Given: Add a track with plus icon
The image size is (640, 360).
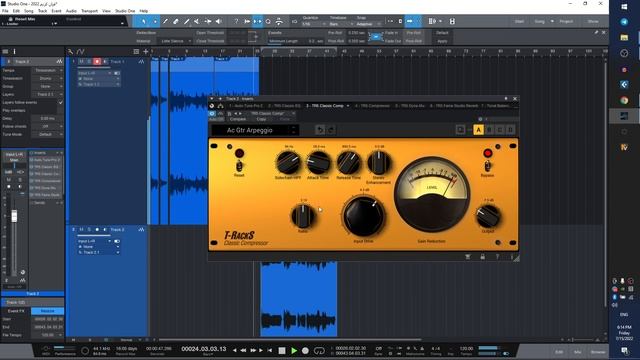Looking at the screenshot, I should pos(146,51).
